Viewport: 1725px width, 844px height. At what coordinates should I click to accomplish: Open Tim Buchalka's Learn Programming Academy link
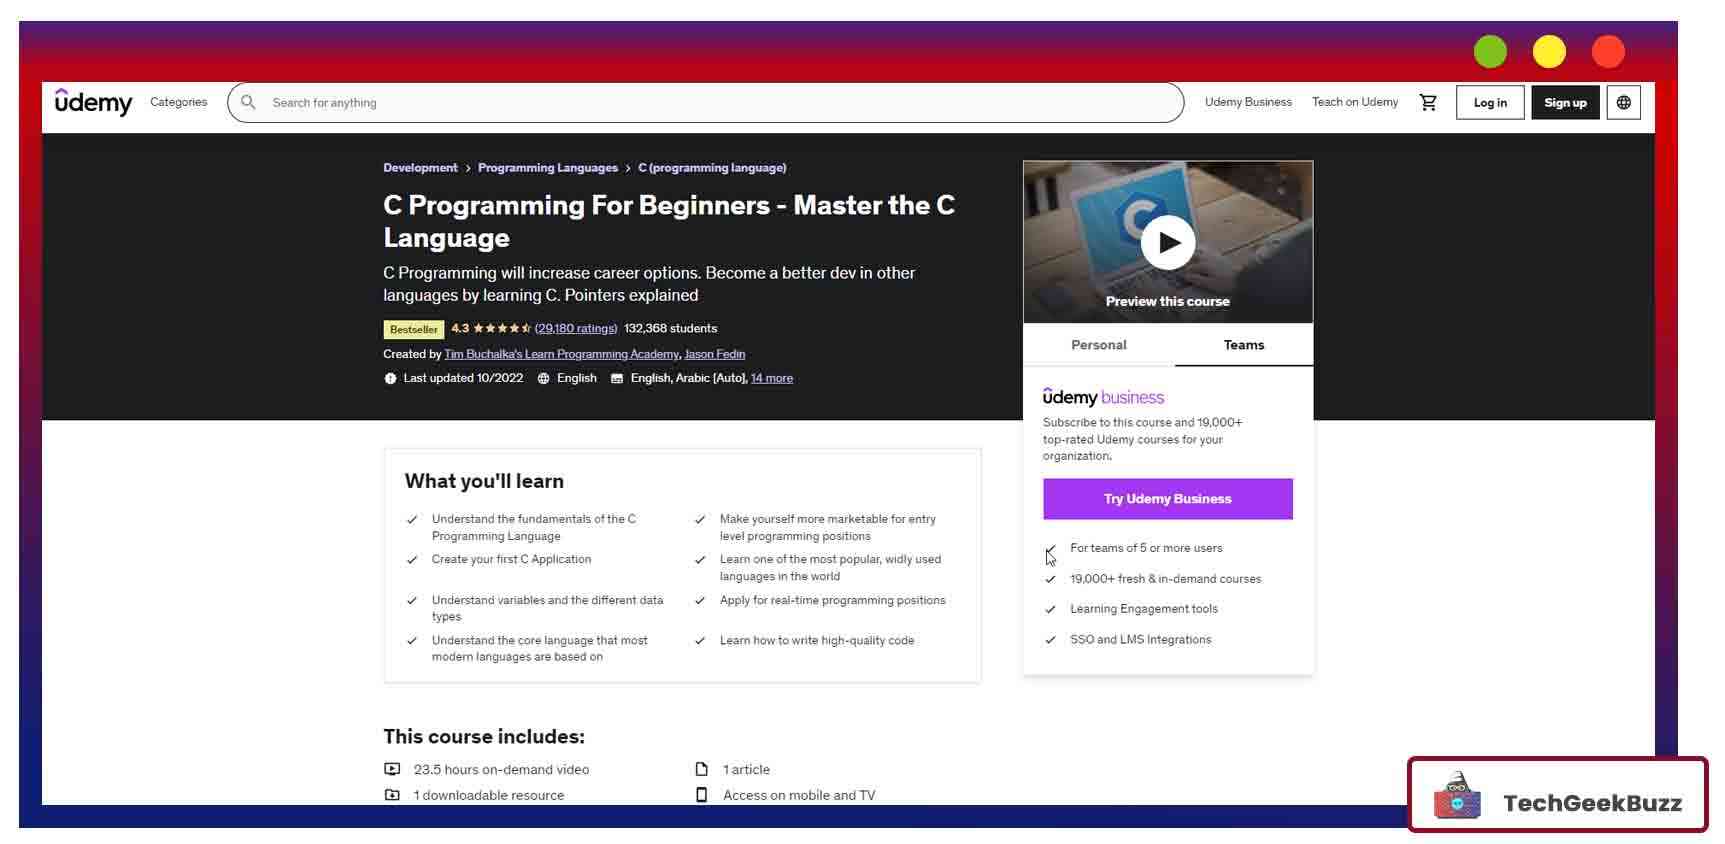(x=561, y=354)
